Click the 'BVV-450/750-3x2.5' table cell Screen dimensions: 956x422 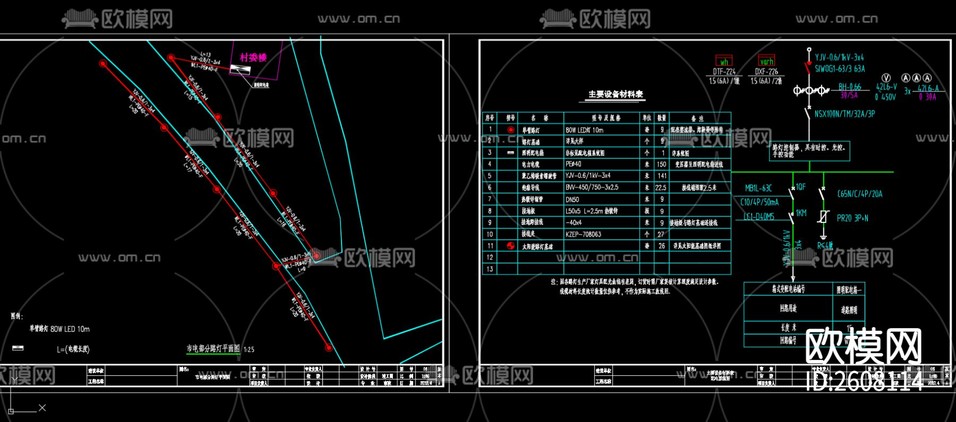tap(601, 187)
